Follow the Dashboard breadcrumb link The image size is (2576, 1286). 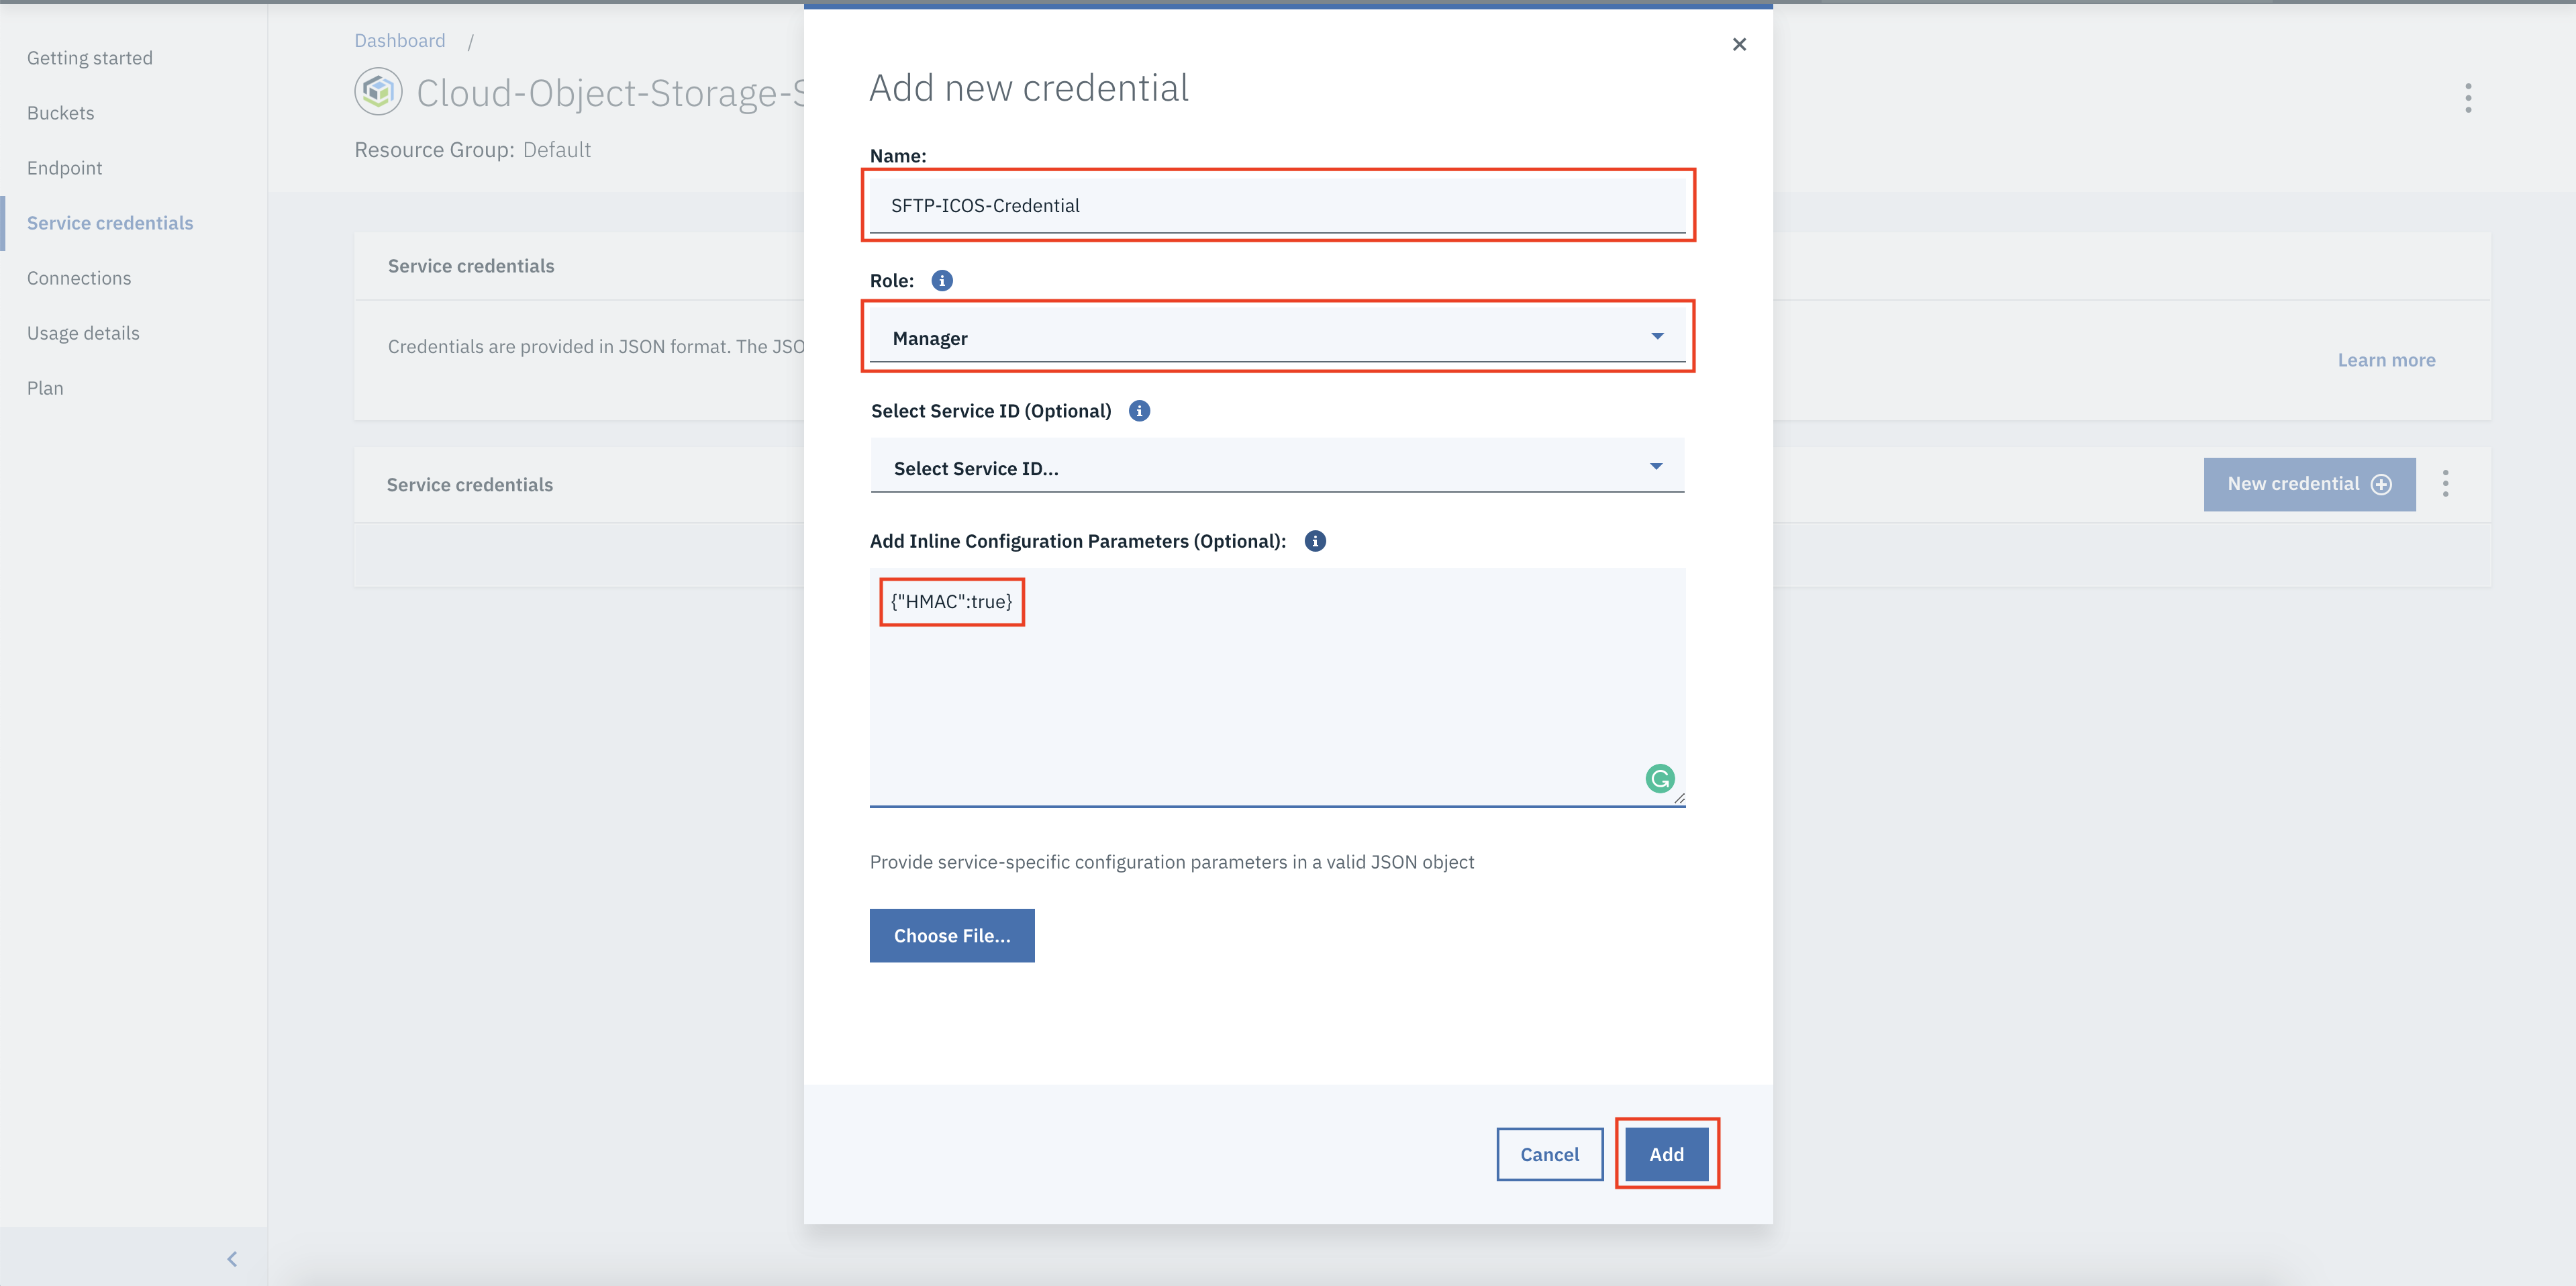tap(399, 40)
